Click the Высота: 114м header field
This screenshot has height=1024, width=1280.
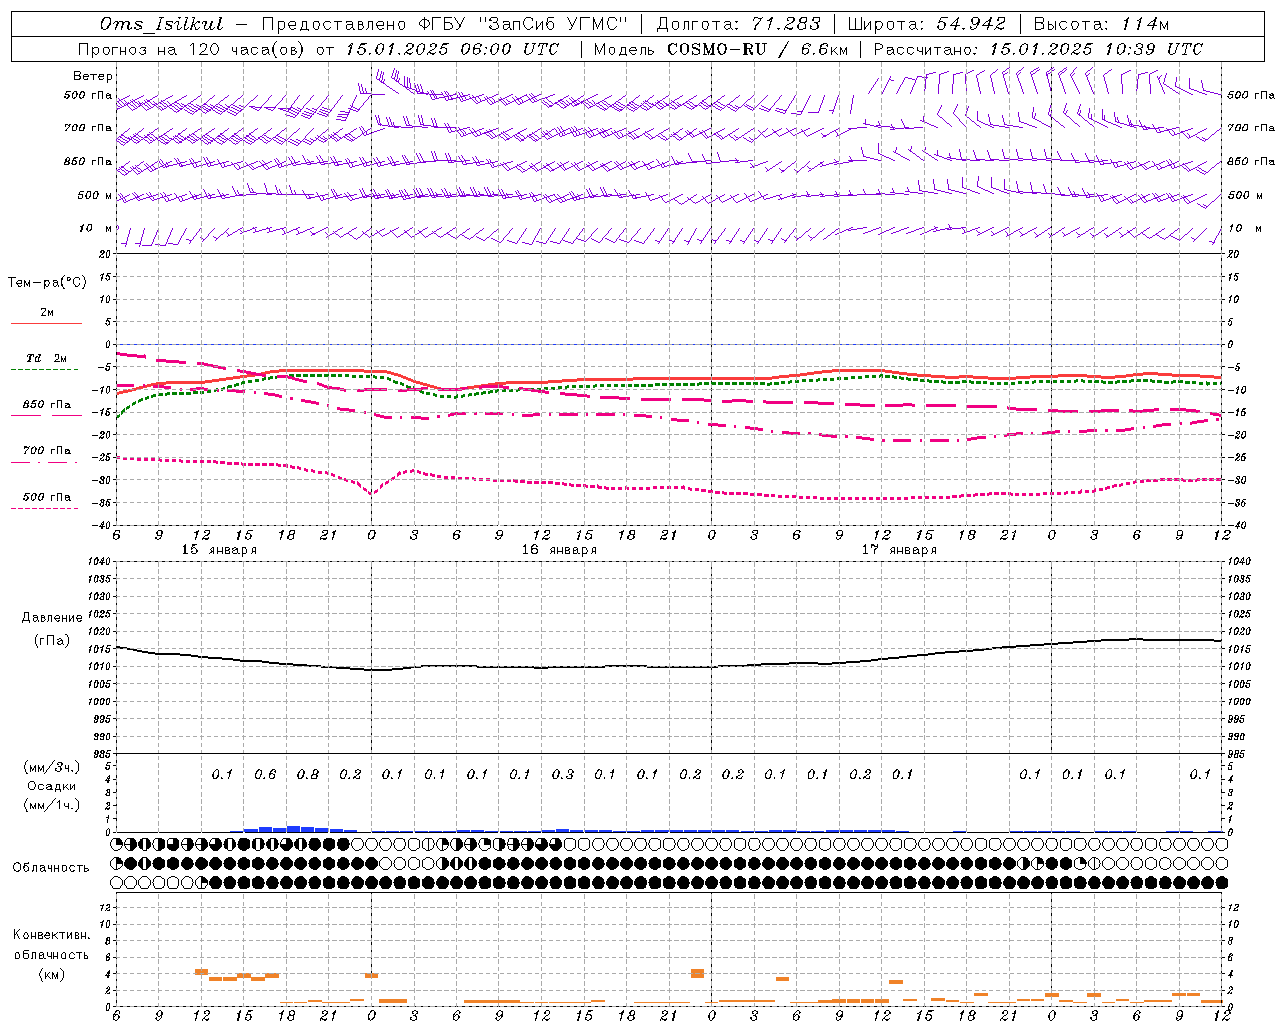click(1101, 24)
